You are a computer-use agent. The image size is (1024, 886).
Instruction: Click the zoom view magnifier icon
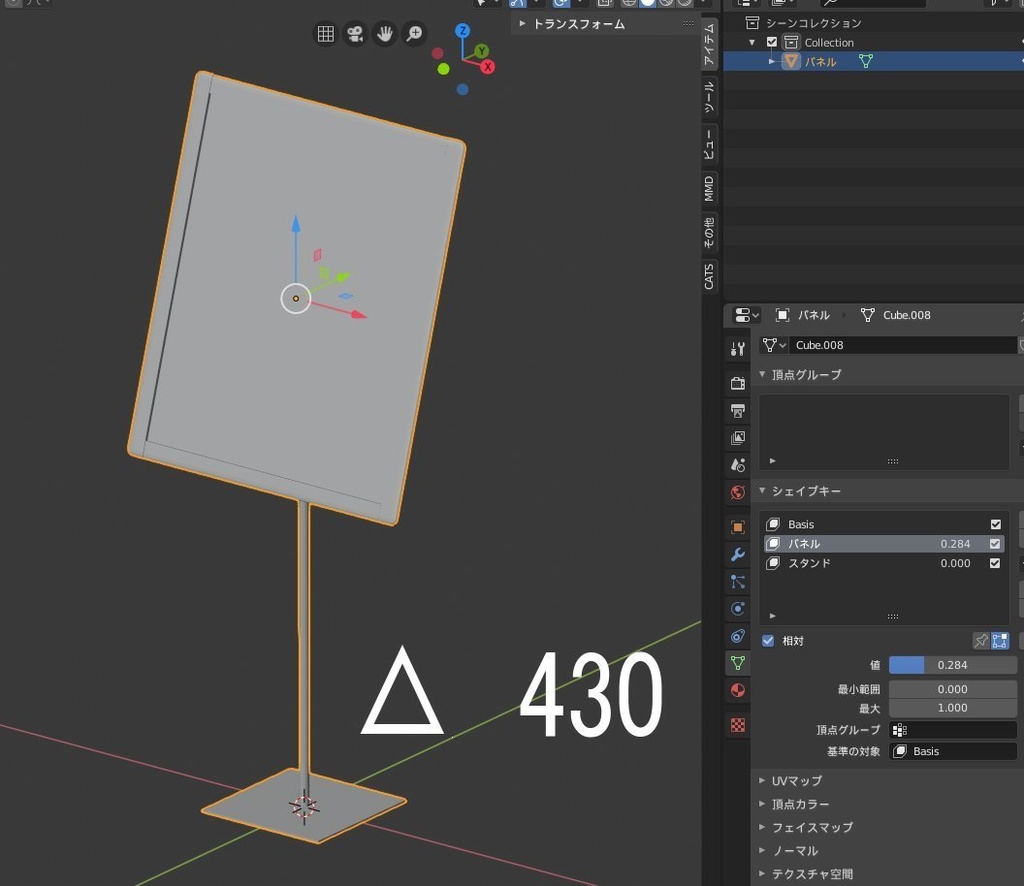coord(415,33)
